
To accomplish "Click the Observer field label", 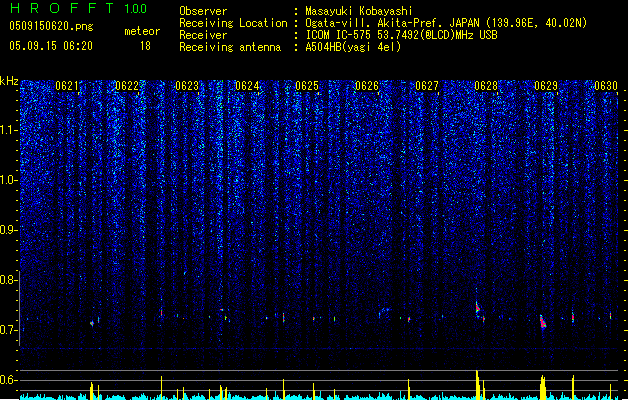I will click(203, 11).
